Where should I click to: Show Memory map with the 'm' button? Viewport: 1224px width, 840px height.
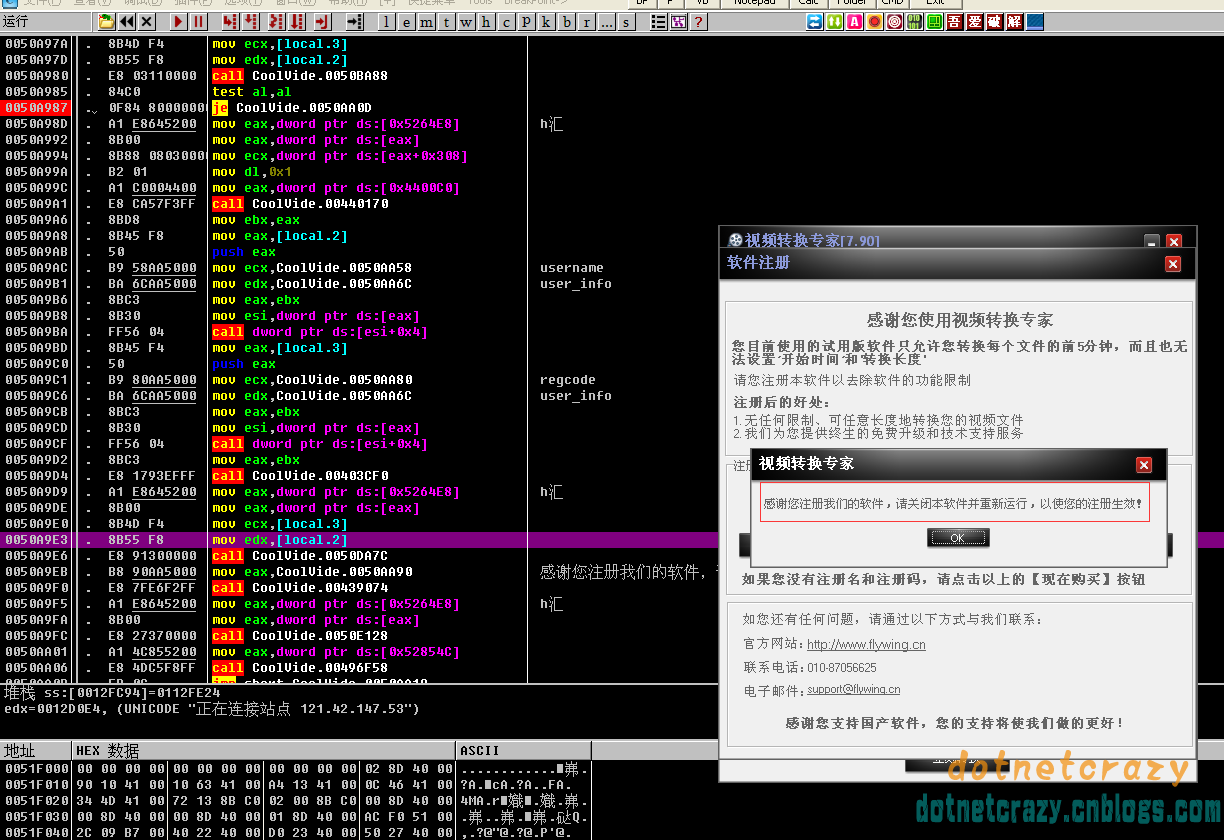[427, 21]
